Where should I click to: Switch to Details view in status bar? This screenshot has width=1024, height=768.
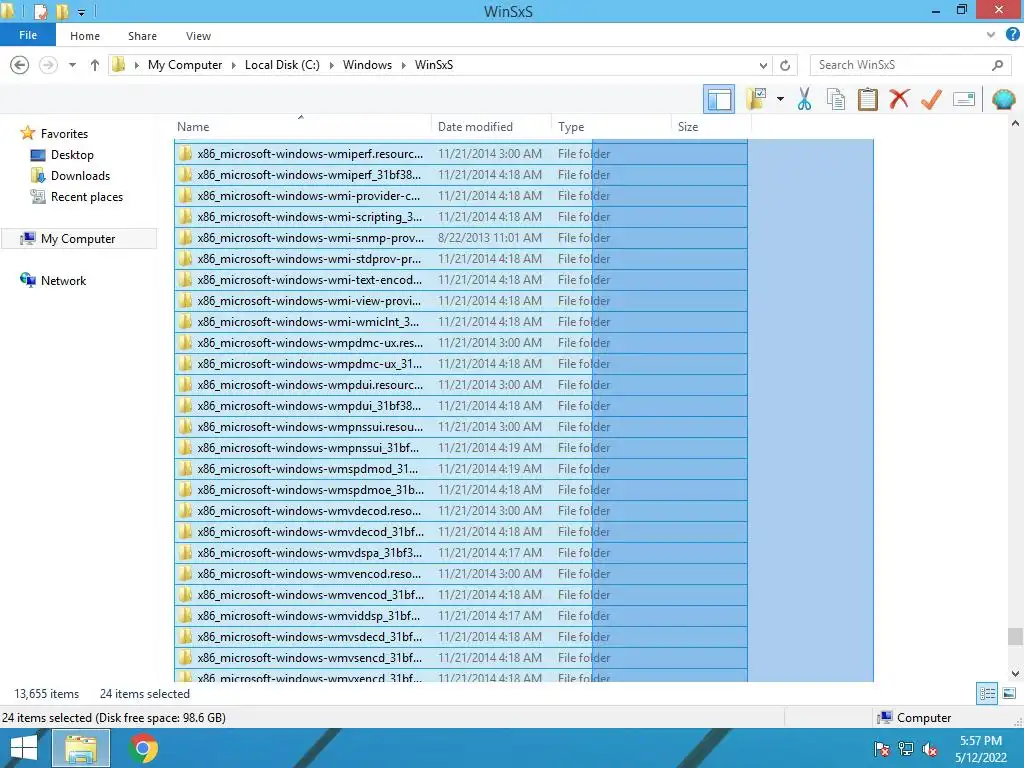point(987,694)
